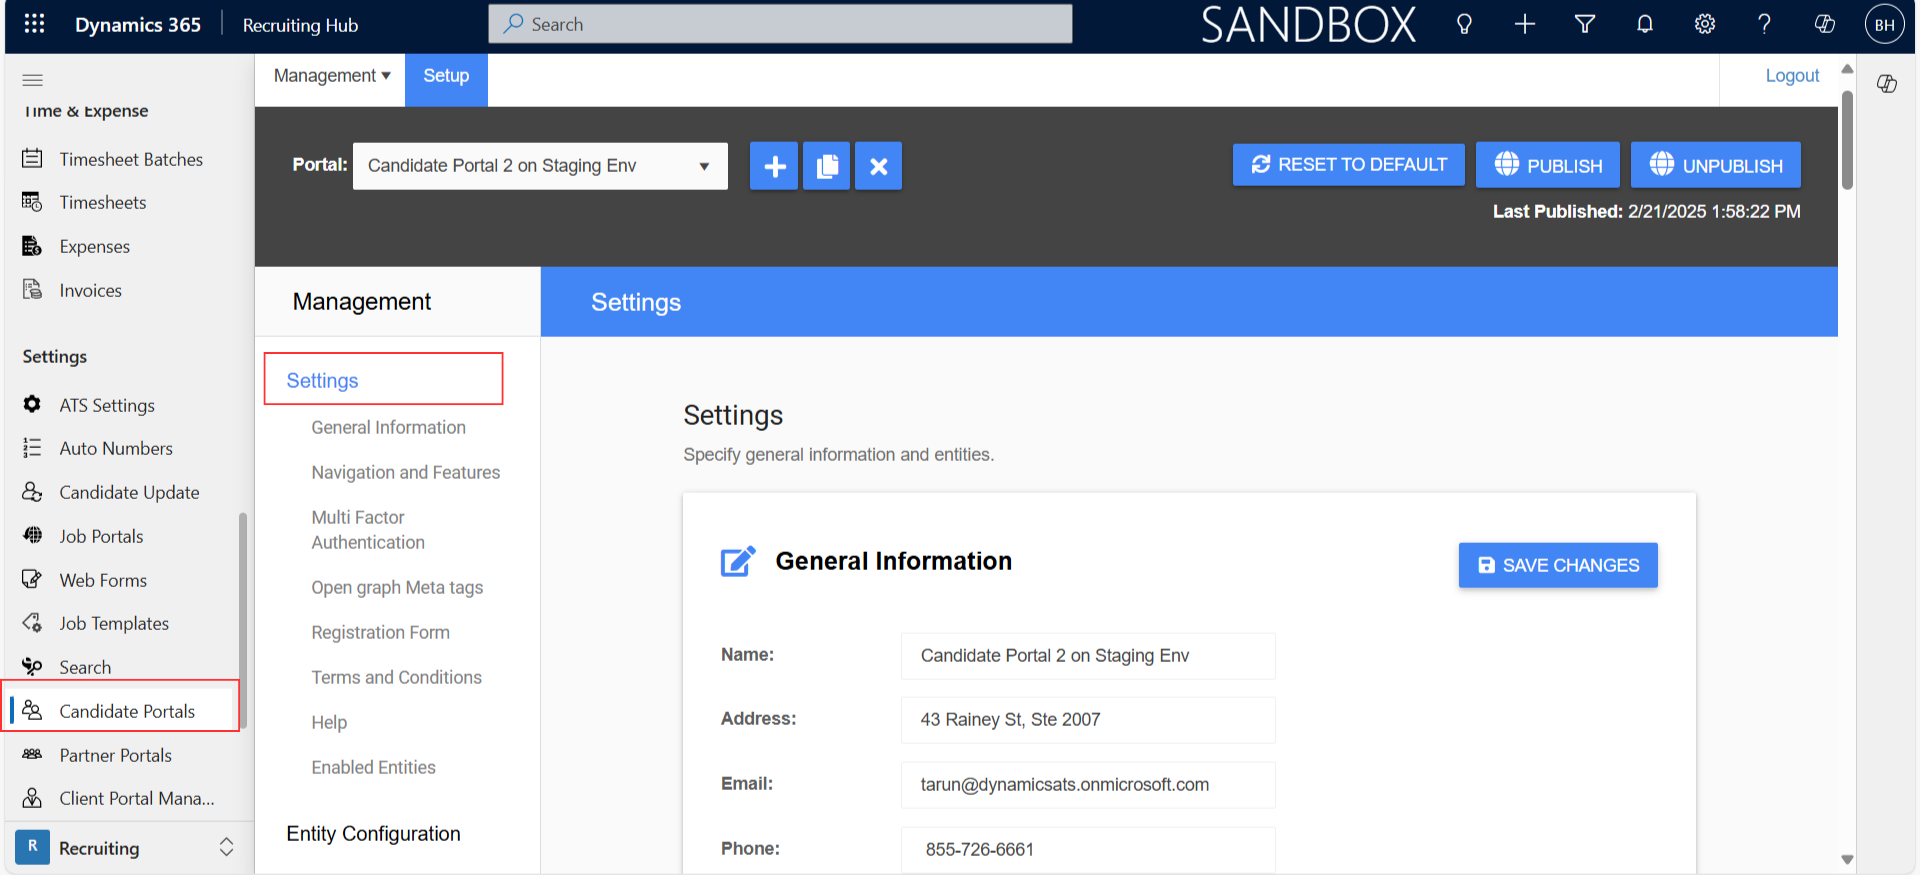Expand the Management dropdown menu
Viewport: 1920px width, 875px height.
tap(332, 76)
